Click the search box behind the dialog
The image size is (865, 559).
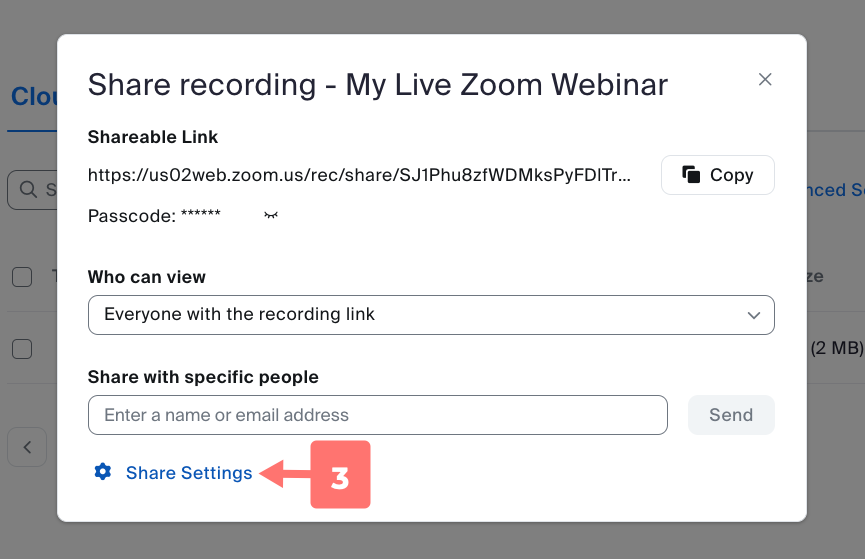point(32,189)
